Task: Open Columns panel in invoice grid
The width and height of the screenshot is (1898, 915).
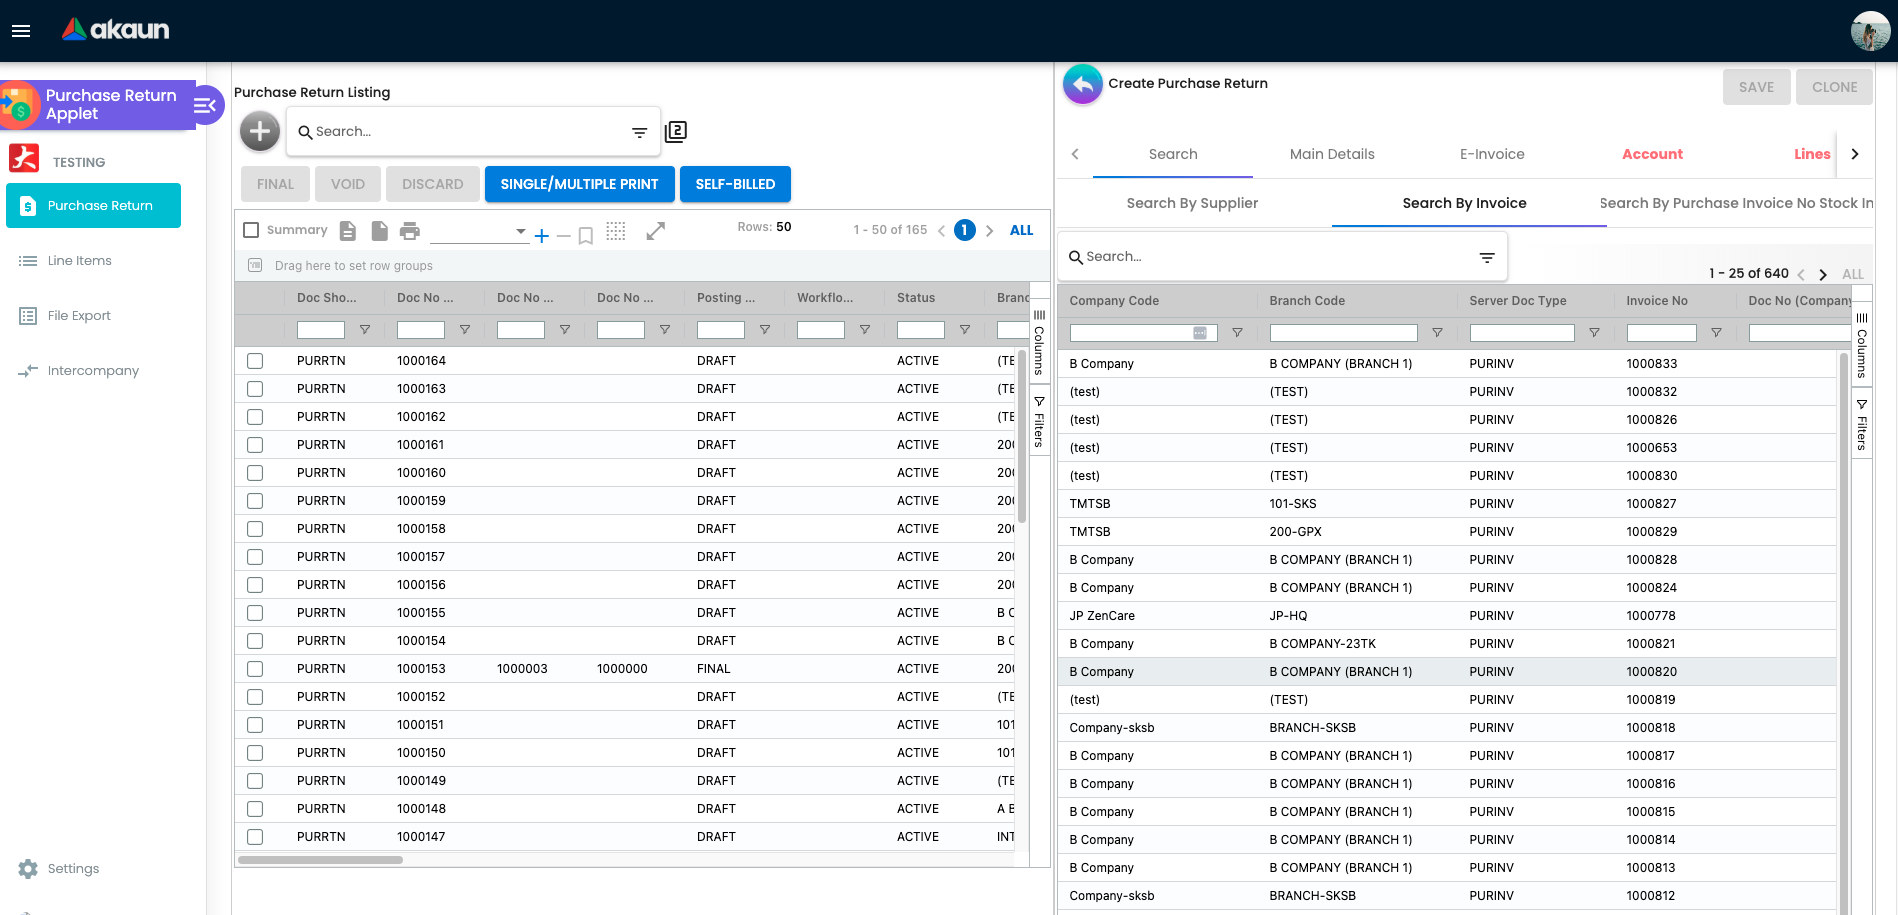Action: 1862,346
